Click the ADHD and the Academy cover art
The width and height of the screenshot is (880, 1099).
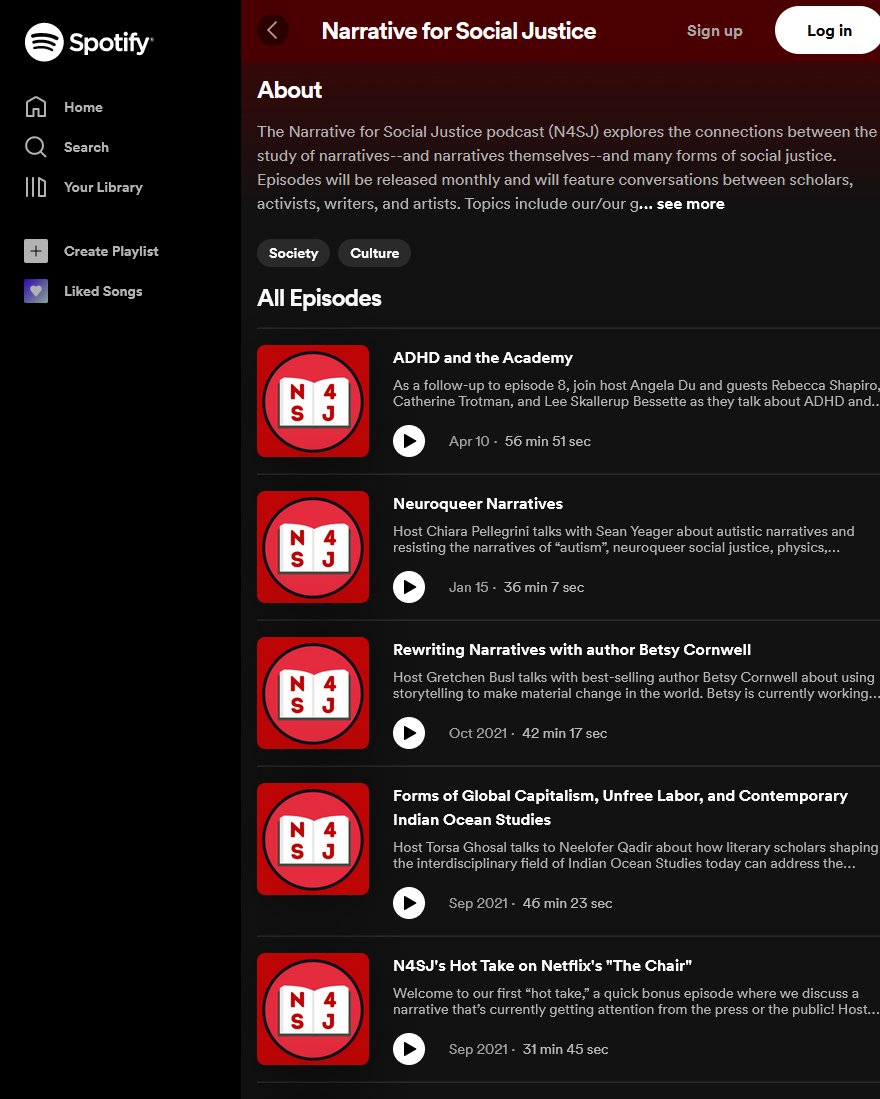313,401
